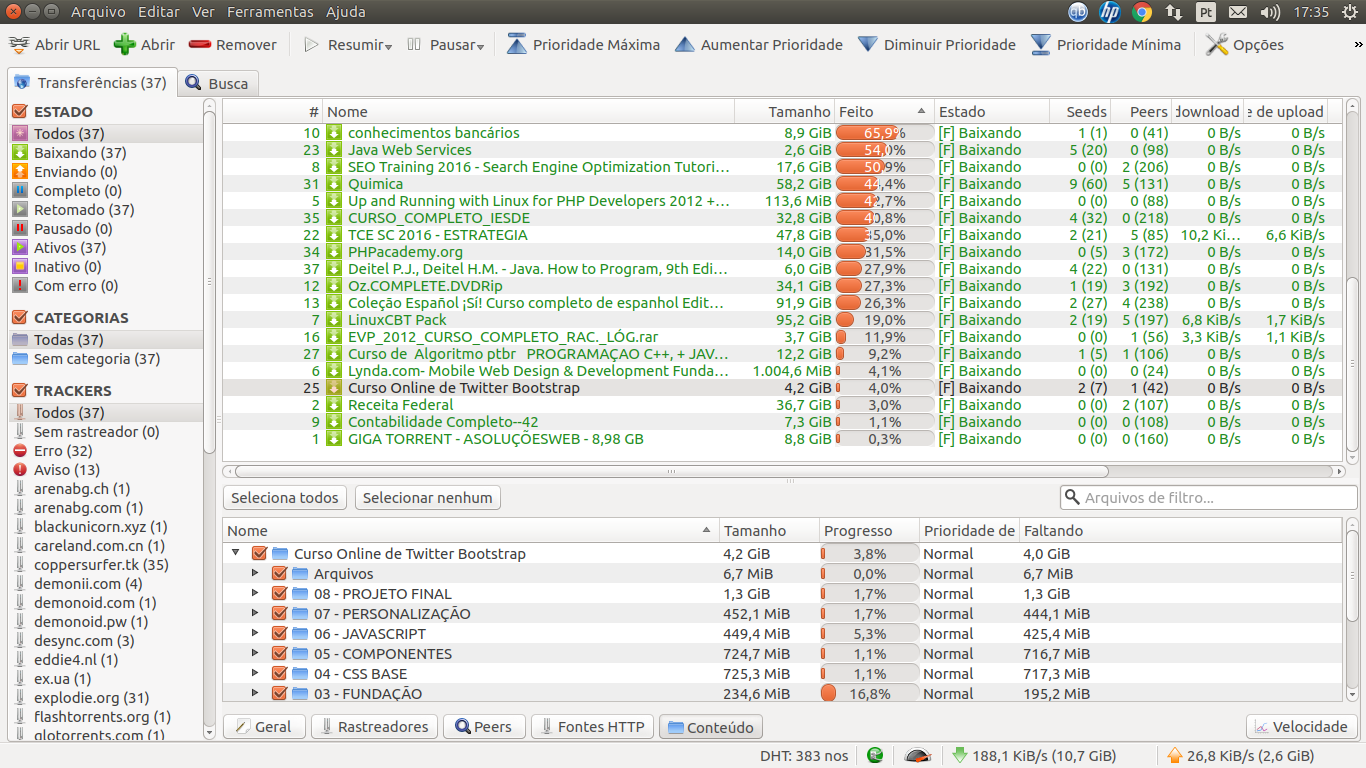Expand the 05 - COMPONENTES folder
Screen dimensions: 1366x768
pos(255,653)
